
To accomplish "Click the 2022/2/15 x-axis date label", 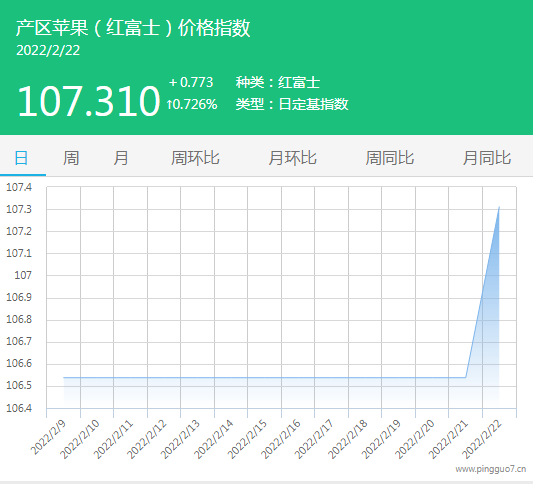I will (x=247, y=439).
